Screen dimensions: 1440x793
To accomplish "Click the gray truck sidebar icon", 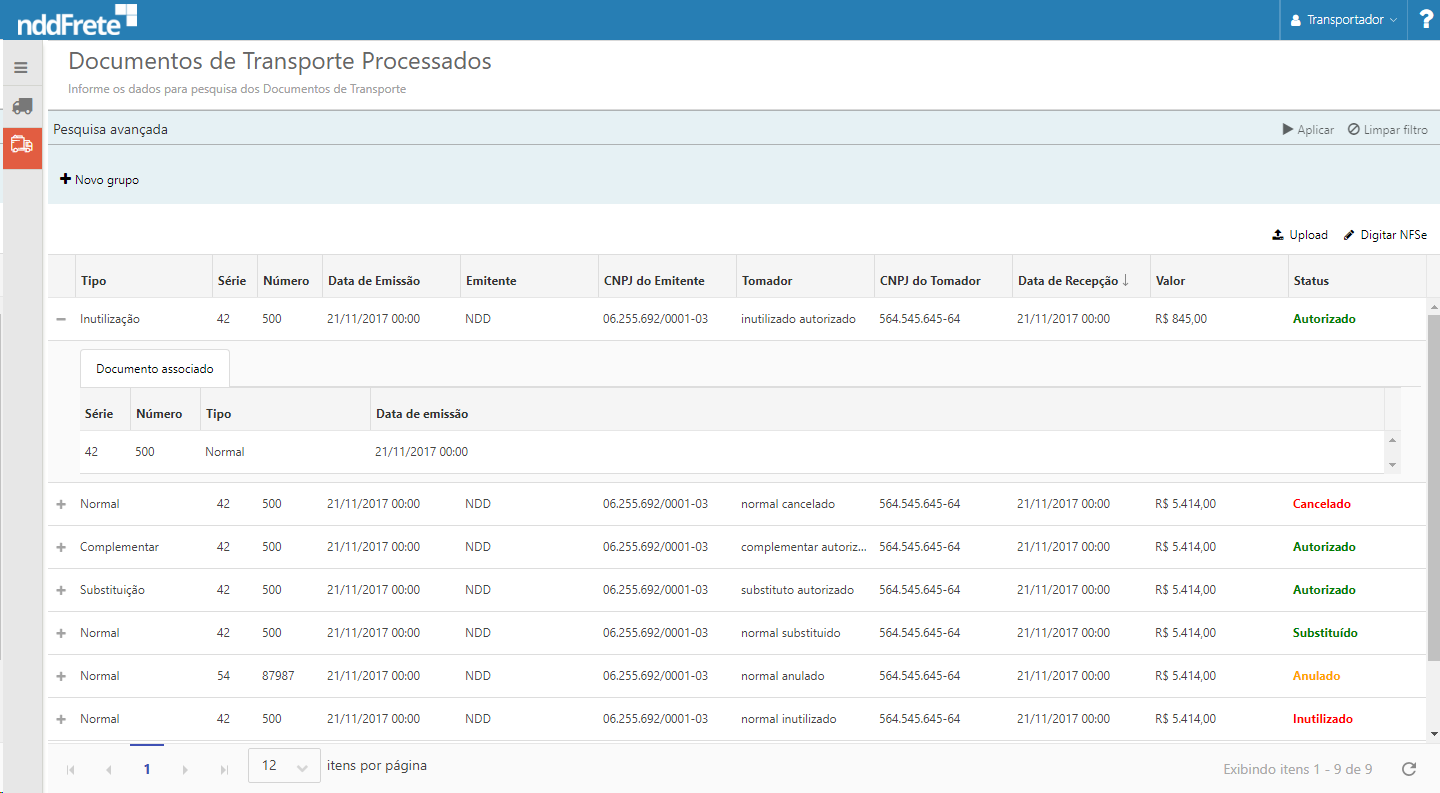I will 22,106.
